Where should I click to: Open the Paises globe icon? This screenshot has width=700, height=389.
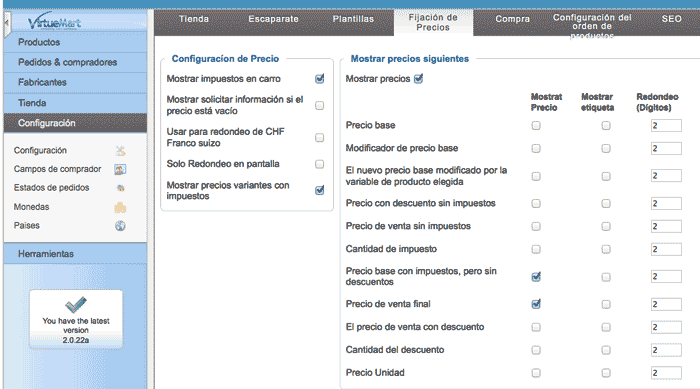(120, 226)
